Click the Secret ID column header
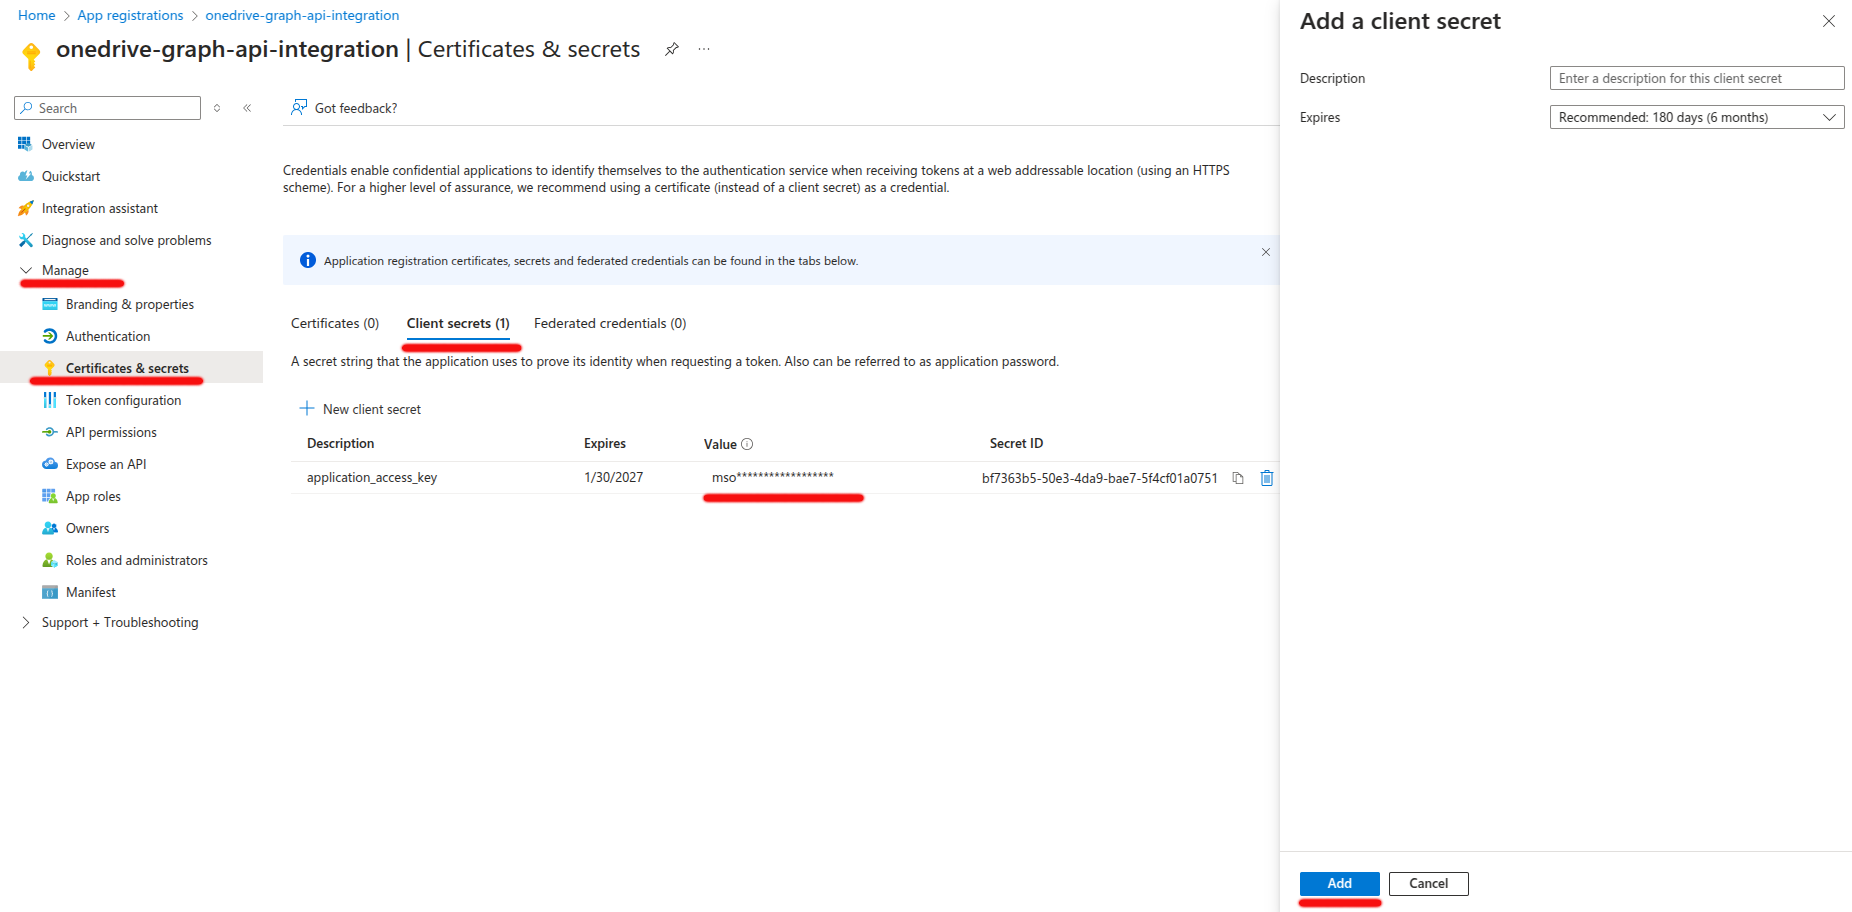This screenshot has height=912, width=1852. [x=1016, y=443]
